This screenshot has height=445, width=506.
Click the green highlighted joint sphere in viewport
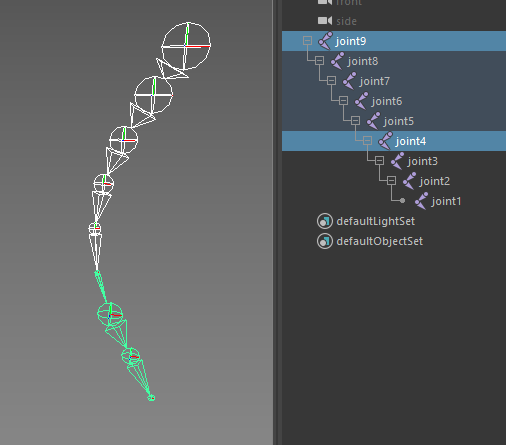(x=110, y=314)
